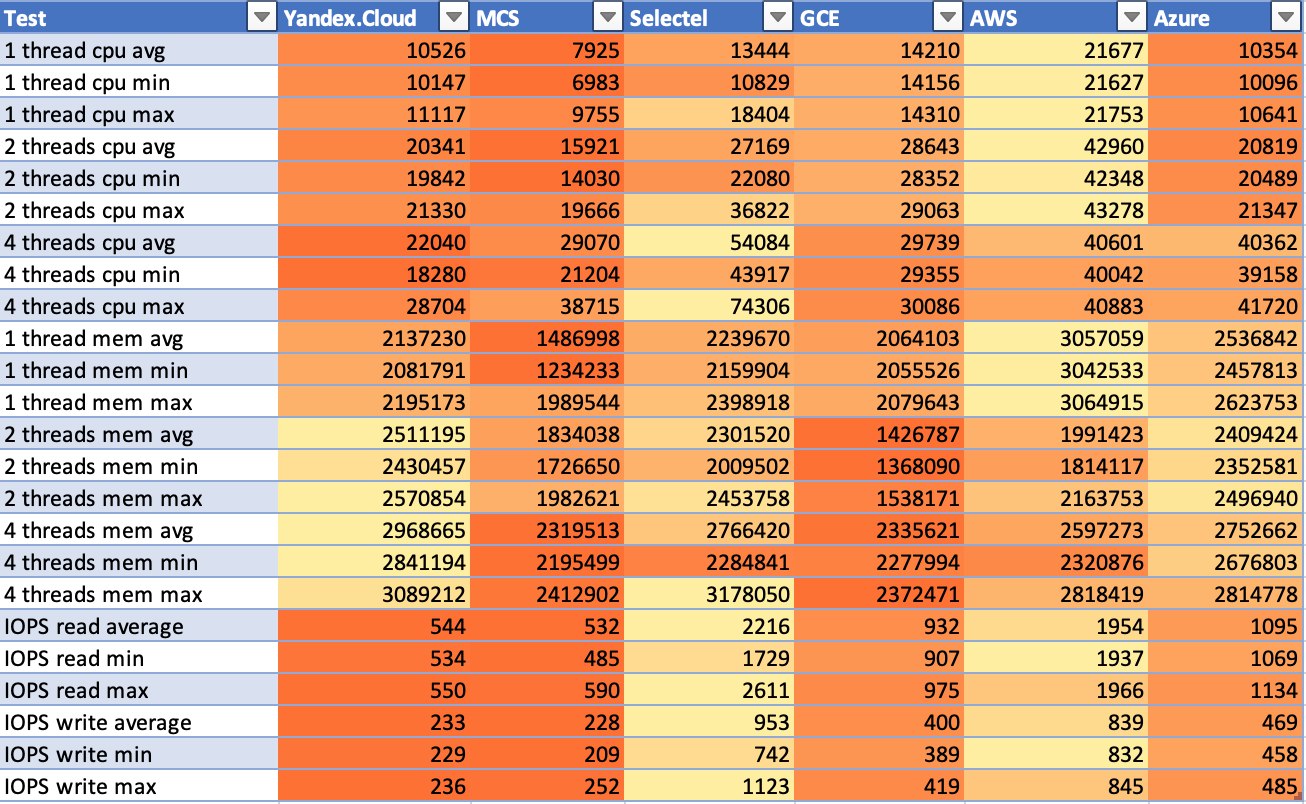1306x804 pixels.
Task: Select the cell containing 21677
Action: coord(1056,51)
